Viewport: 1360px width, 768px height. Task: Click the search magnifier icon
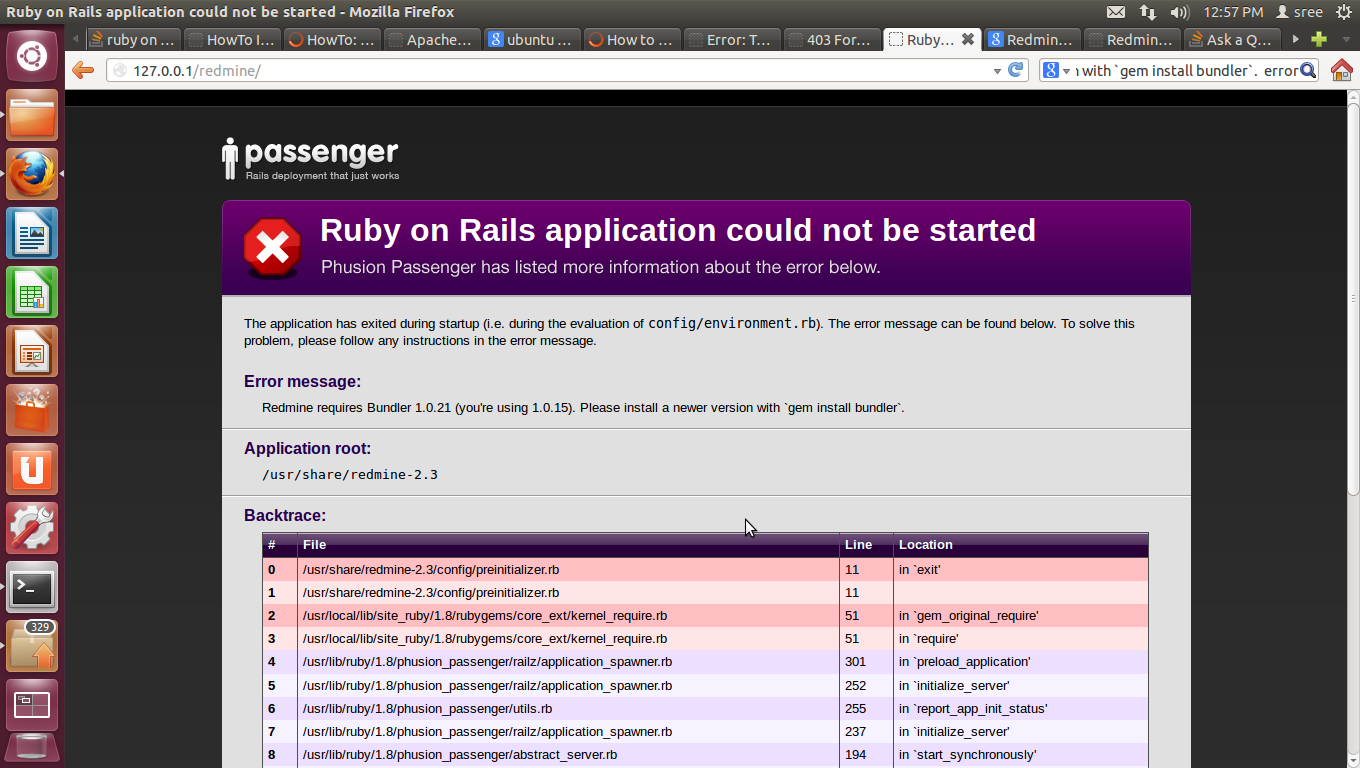click(x=1309, y=70)
